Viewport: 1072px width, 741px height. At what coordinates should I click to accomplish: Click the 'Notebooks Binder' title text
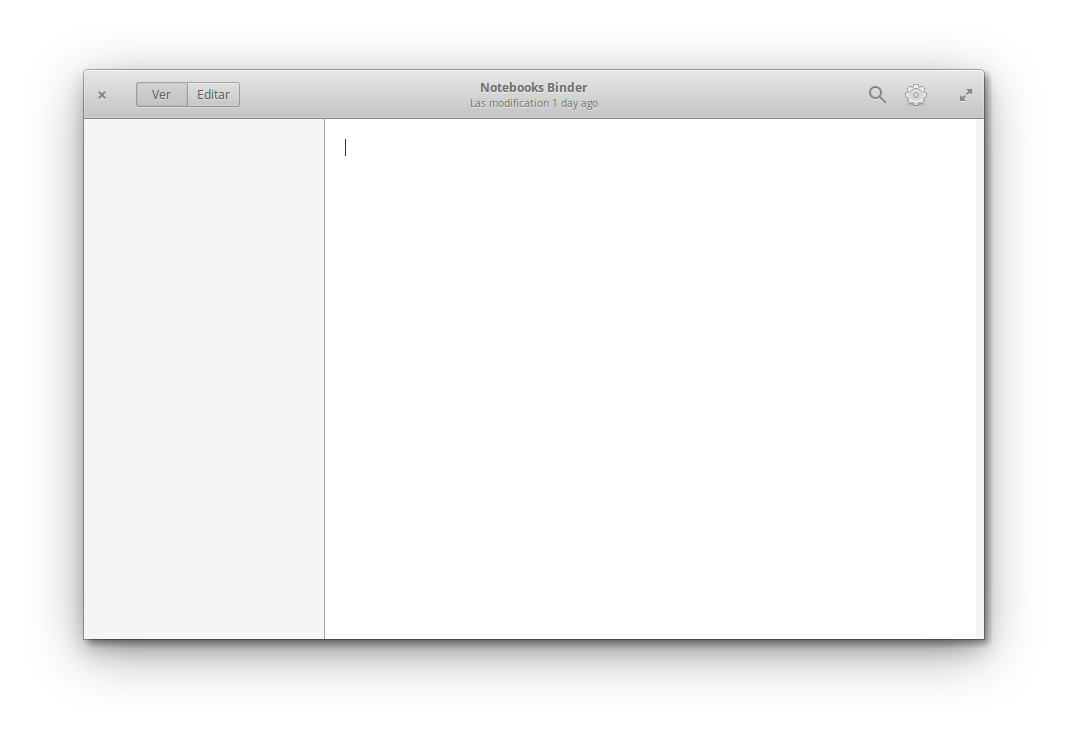533,87
